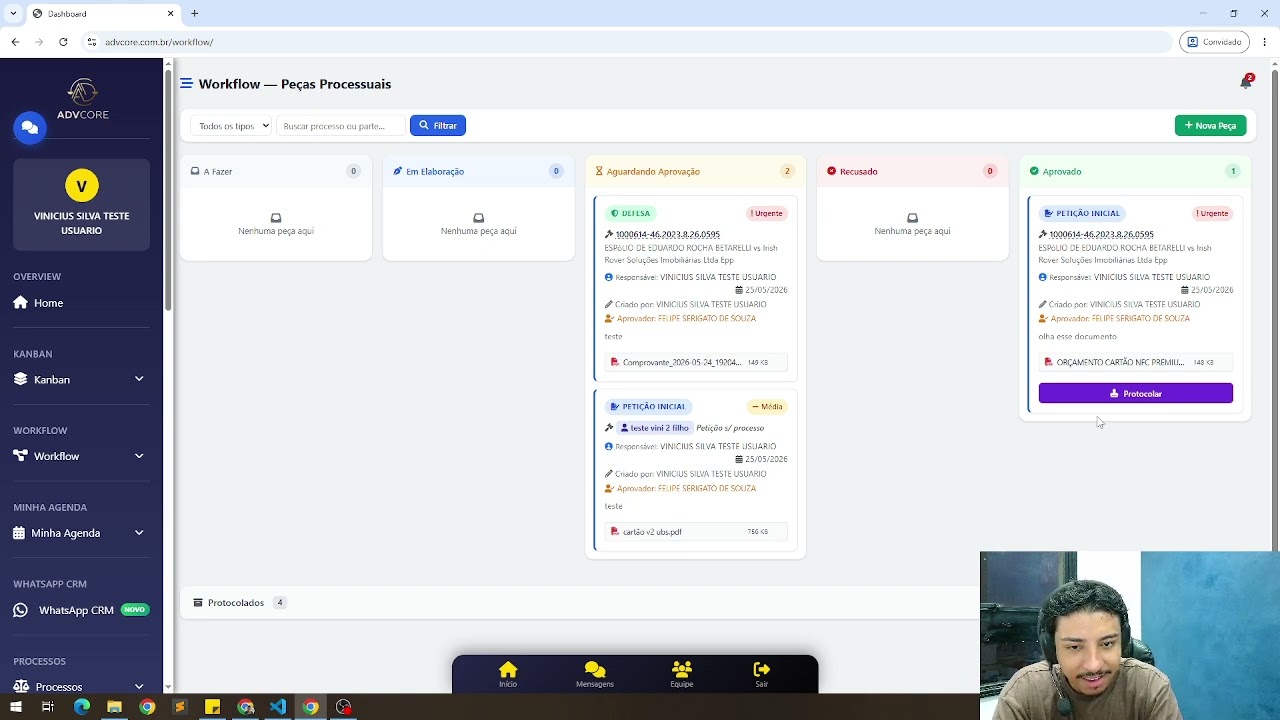Expand the Kanban sidebar section
The image size is (1280, 720).
pyautogui.click(x=82, y=380)
